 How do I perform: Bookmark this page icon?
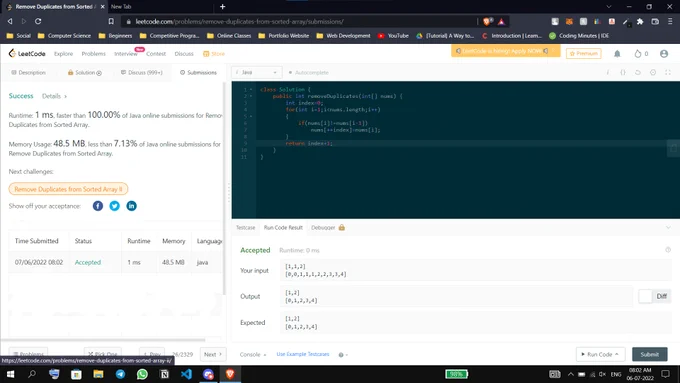click(111, 21)
